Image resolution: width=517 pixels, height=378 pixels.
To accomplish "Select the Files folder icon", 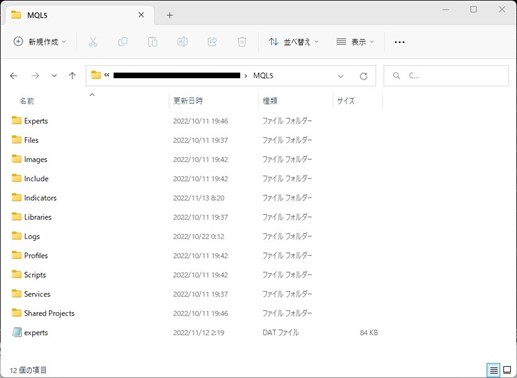I will pos(16,140).
